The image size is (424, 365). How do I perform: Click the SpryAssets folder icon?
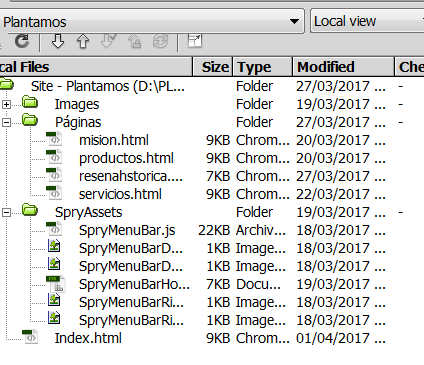pyautogui.click(x=30, y=210)
